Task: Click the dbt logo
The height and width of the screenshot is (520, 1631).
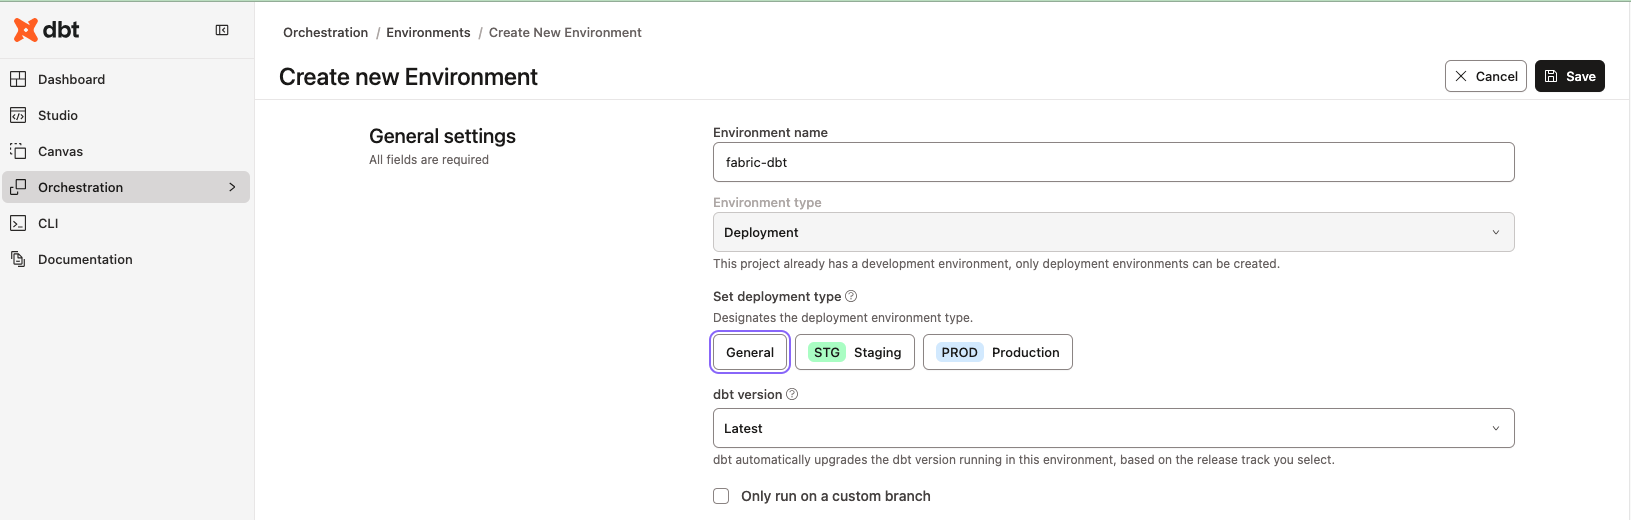Action: (x=47, y=30)
